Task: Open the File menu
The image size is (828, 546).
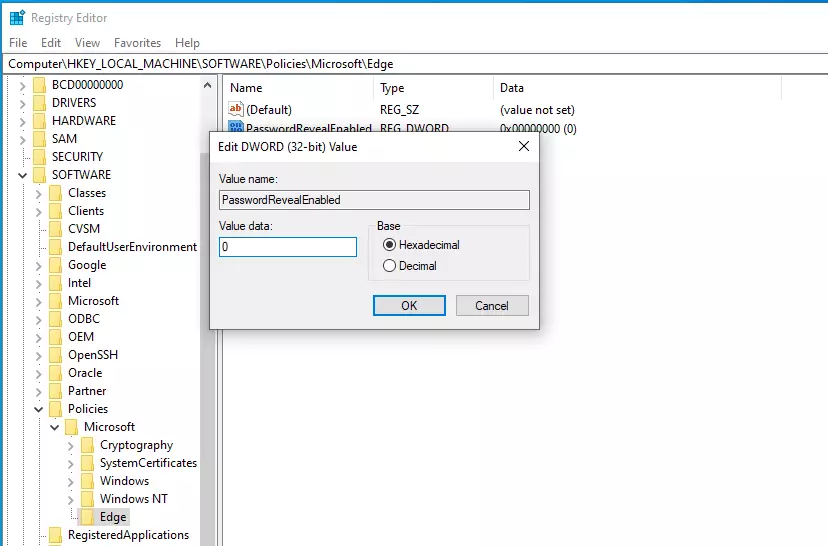Action: pyautogui.click(x=18, y=43)
